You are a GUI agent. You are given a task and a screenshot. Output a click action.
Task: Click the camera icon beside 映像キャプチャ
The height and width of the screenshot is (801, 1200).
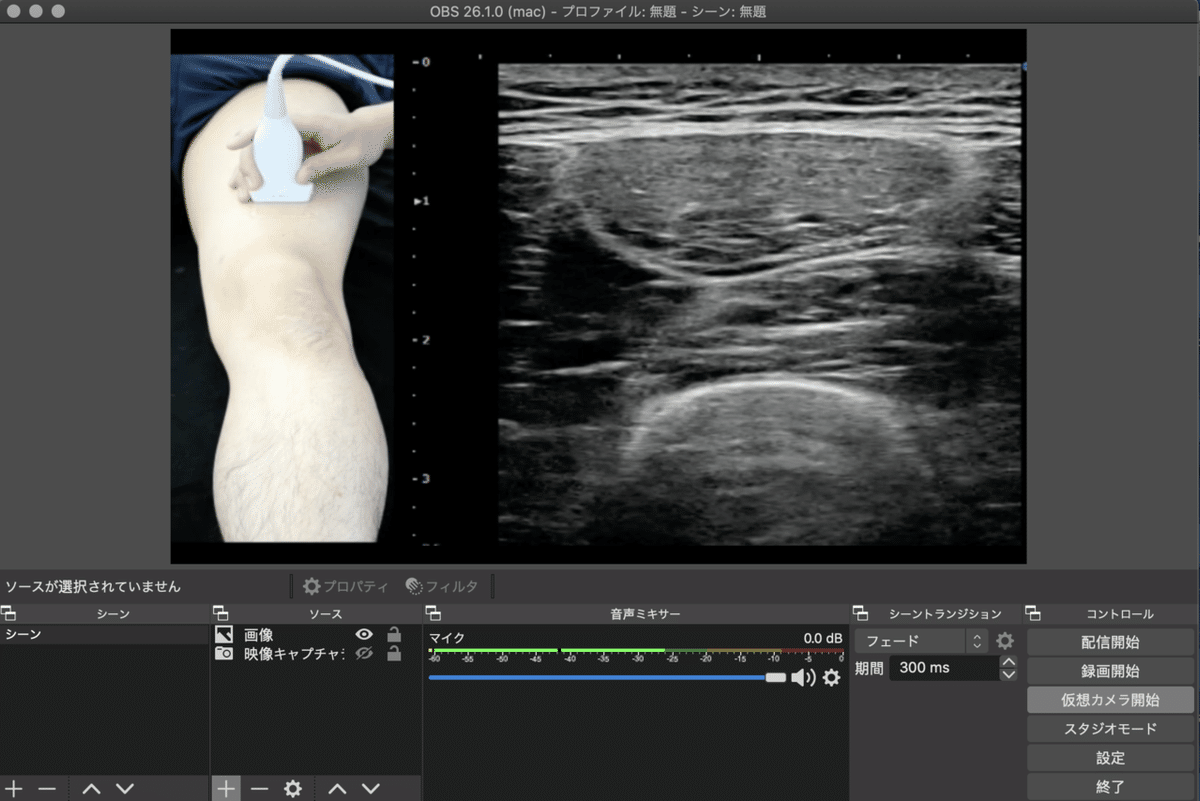[224, 653]
